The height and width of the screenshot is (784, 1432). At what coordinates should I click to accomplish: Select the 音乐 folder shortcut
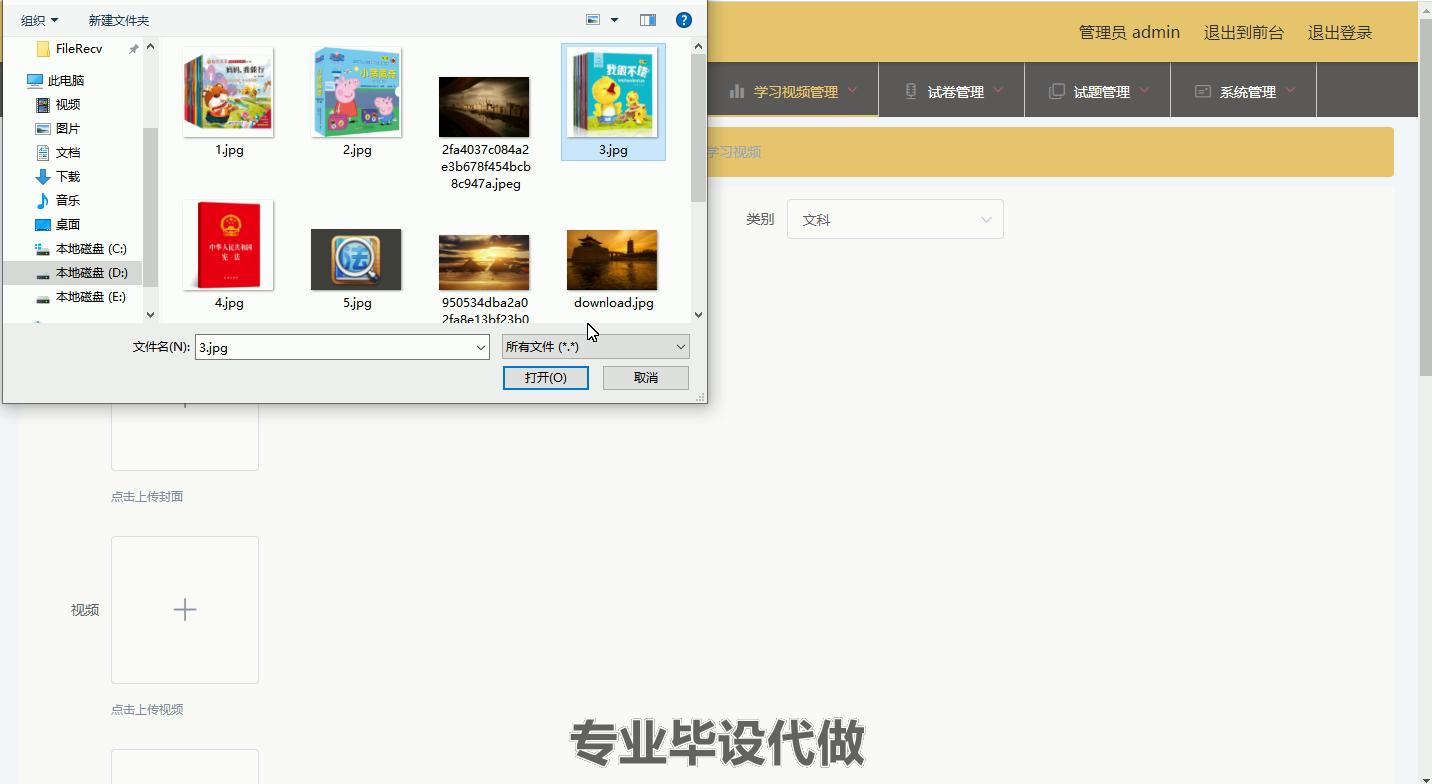click(x=66, y=200)
